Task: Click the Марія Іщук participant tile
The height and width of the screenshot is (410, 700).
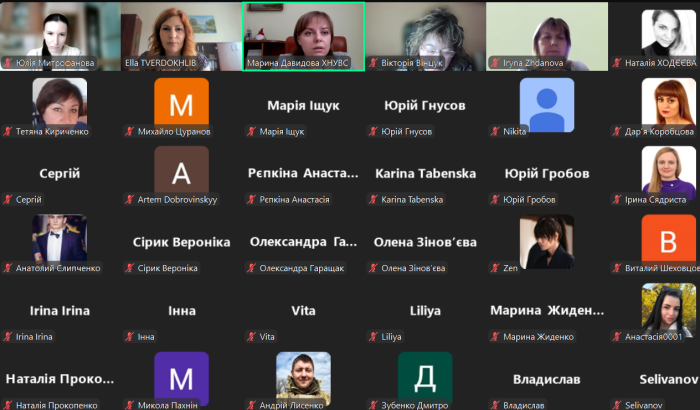Action: pos(303,105)
